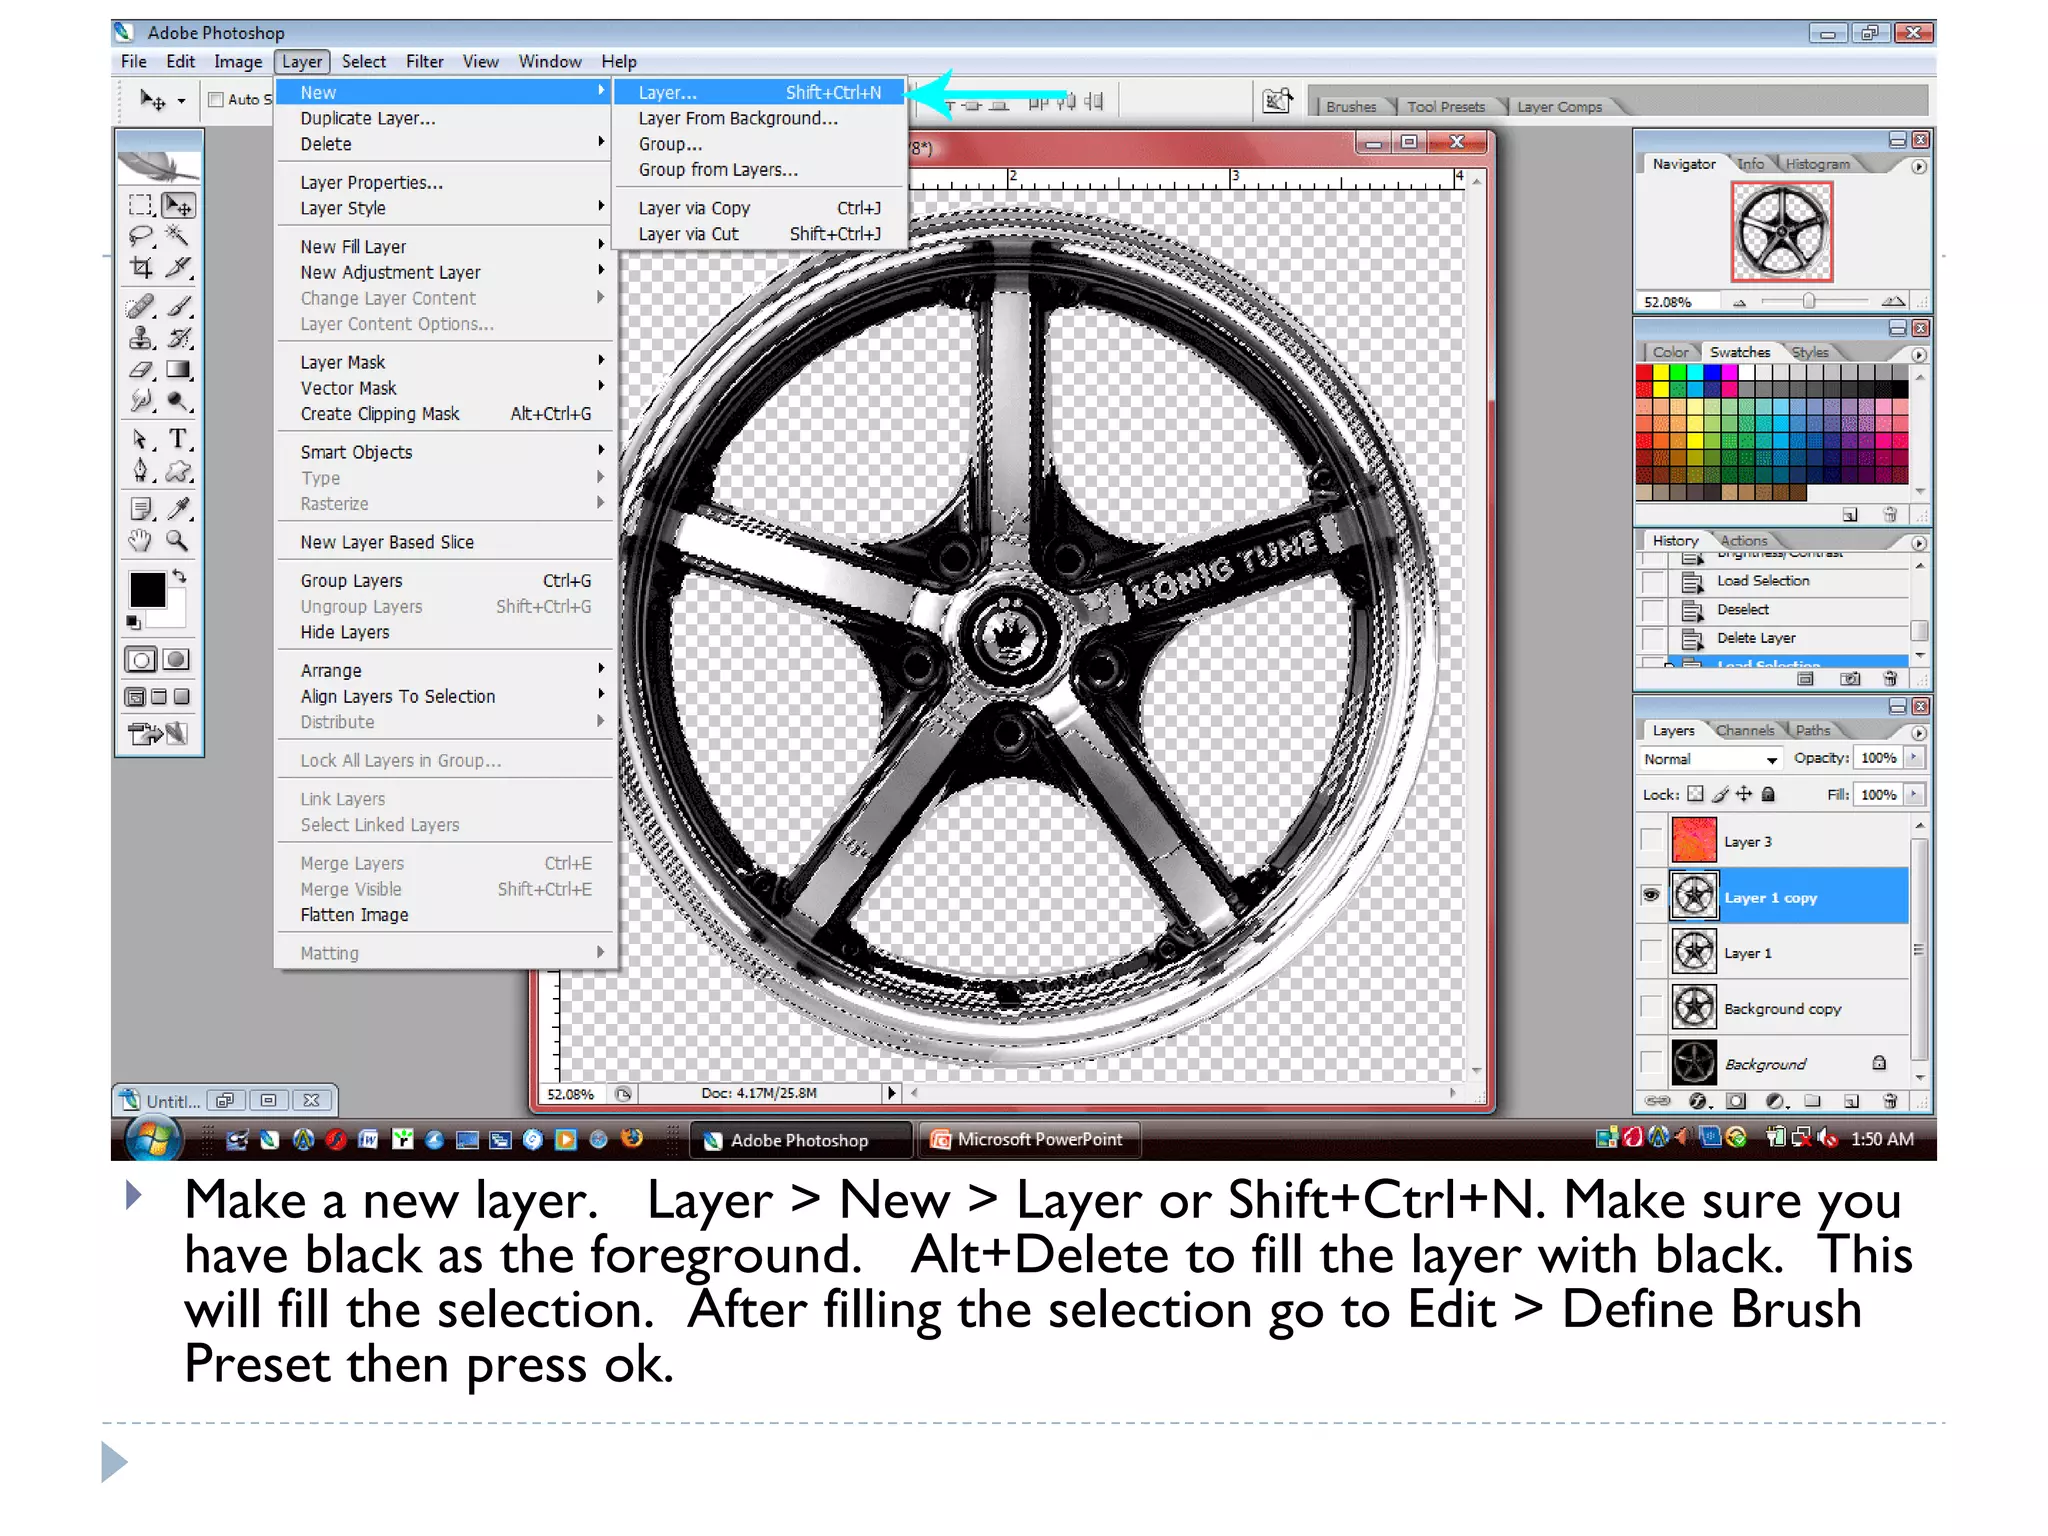This screenshot has width=2048, height=1536.
Task: Toggle Auto Select Layer checkbox
Action: (216, 99)
